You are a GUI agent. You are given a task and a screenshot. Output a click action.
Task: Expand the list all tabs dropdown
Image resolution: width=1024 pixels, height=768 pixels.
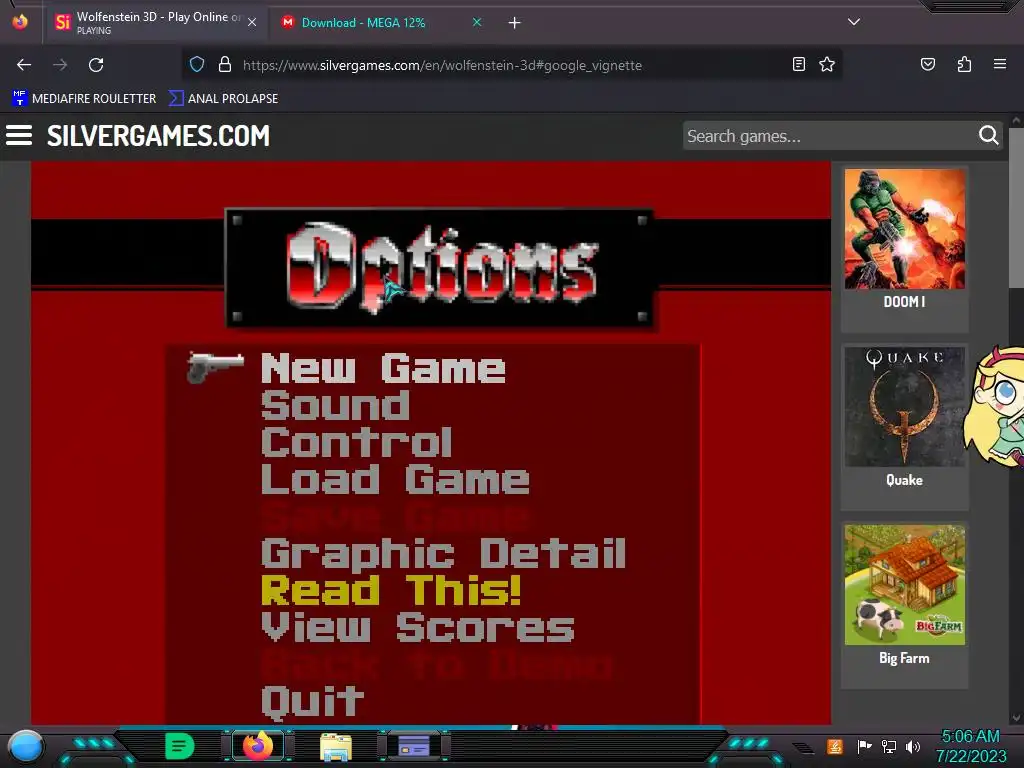[x=854, y=22]
